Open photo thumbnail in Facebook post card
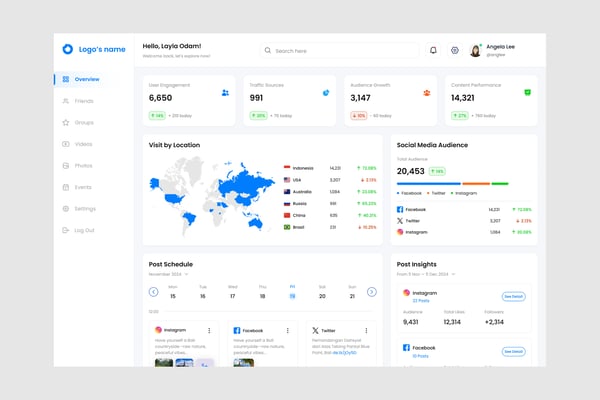The height and width of the screenshot is (400, 600). click(x=244, y=362)
